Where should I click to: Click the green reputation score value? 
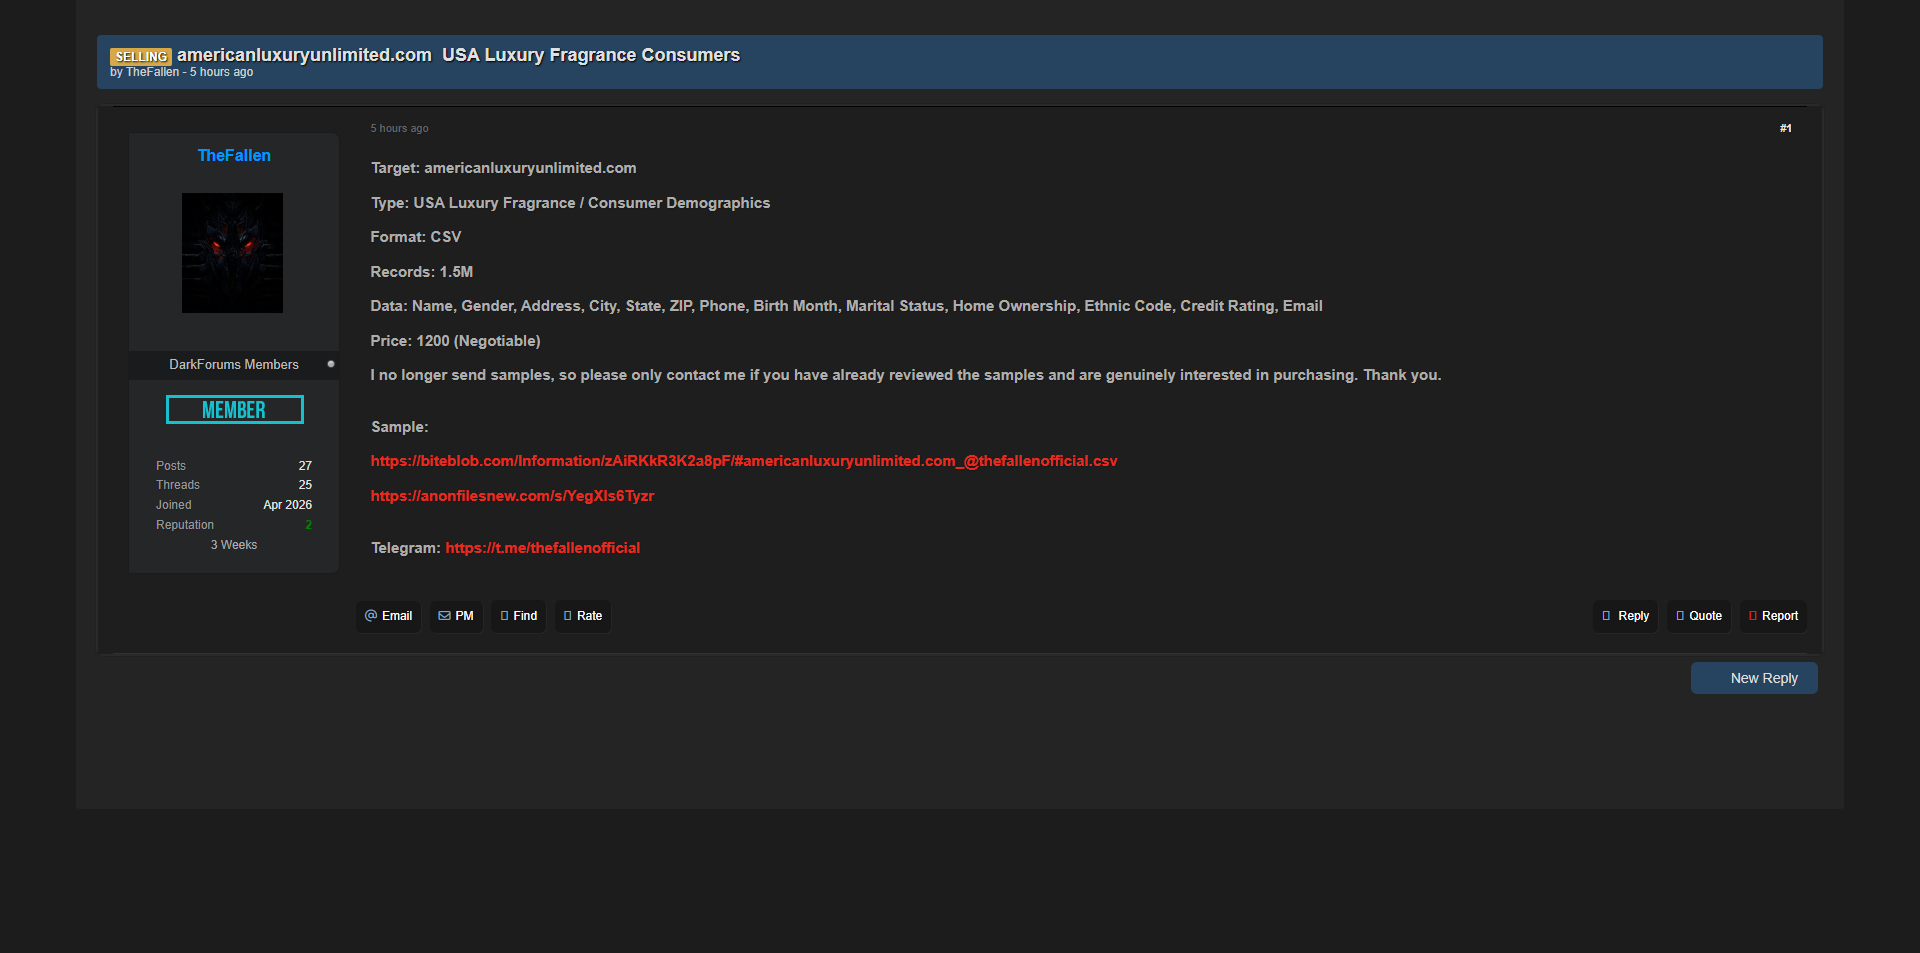point(308,525)
